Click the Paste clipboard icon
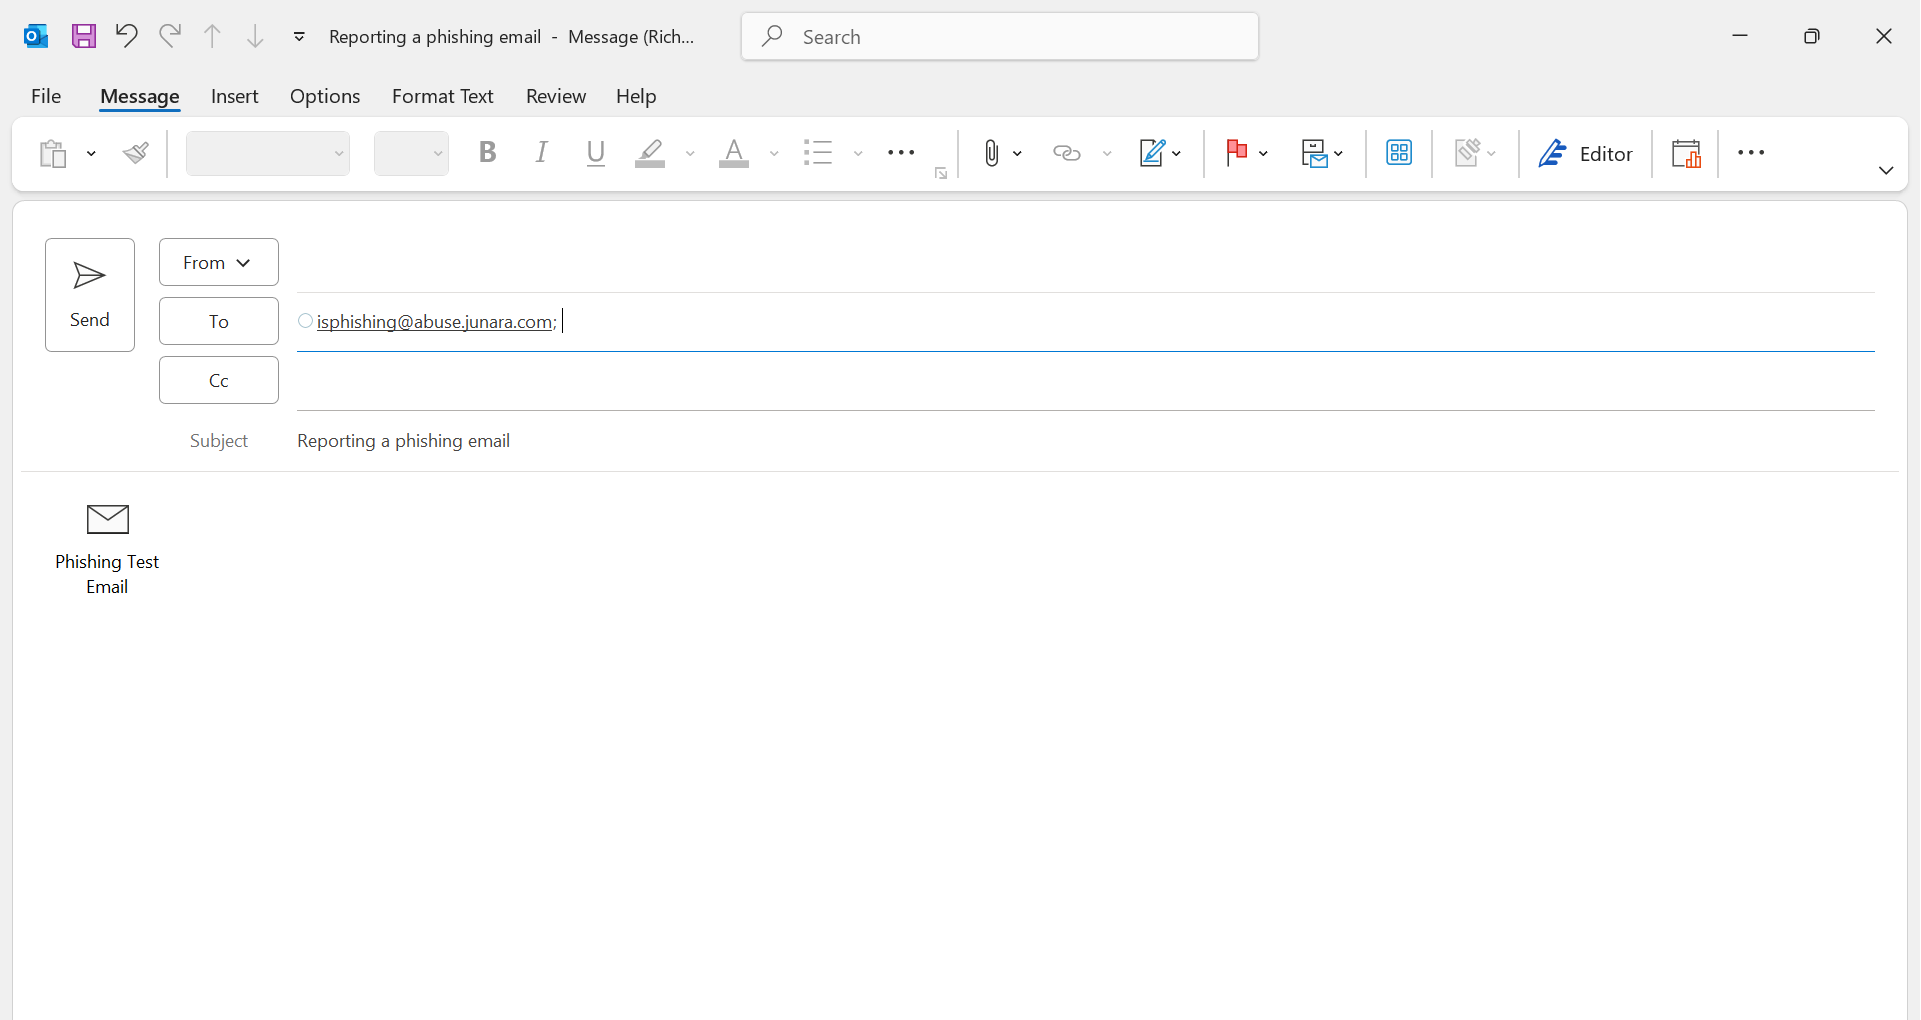1921x1020 pixels. click(x=53, y=153)
